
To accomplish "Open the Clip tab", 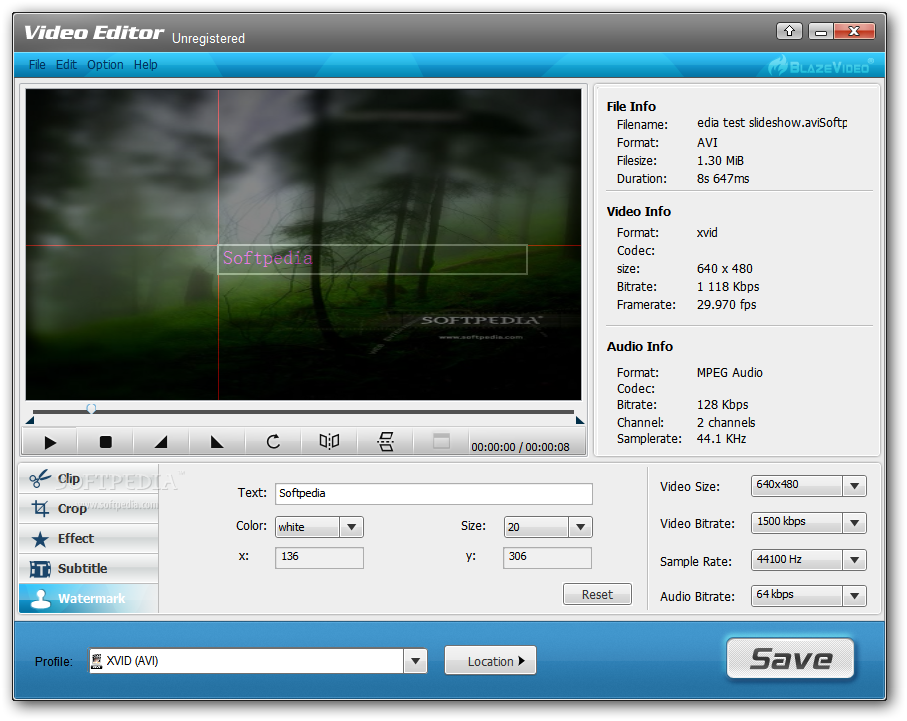I will point(89,479).
